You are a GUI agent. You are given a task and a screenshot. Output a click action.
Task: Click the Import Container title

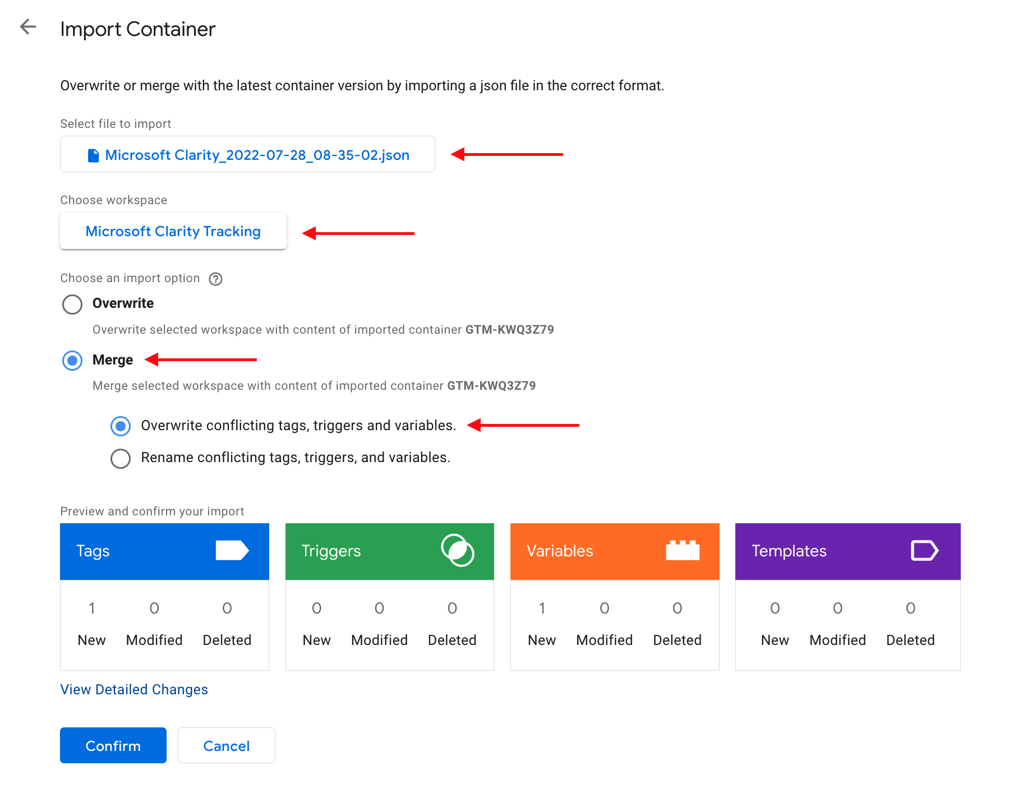pyautogui.click(x=138, y=29)
